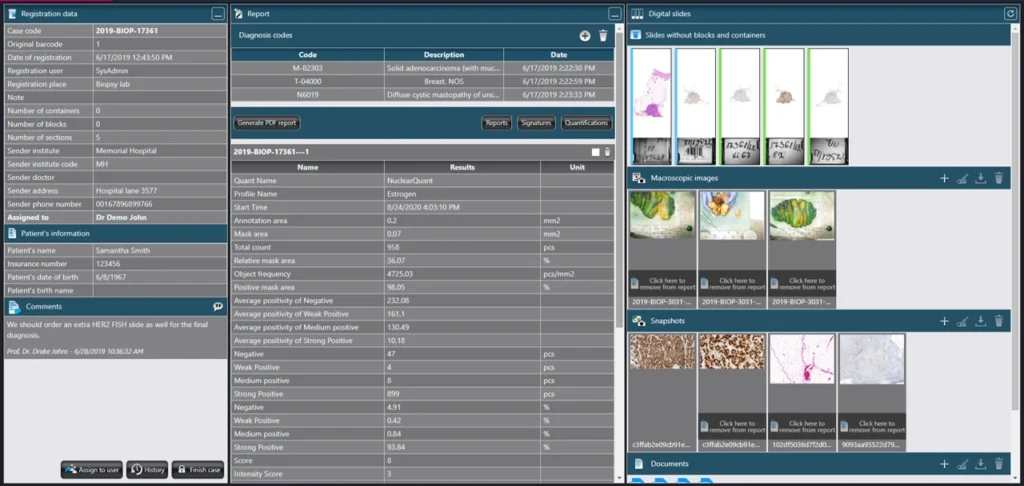Generate the PDF report
Screen dimensions: 1024x486
coord(266,123)
